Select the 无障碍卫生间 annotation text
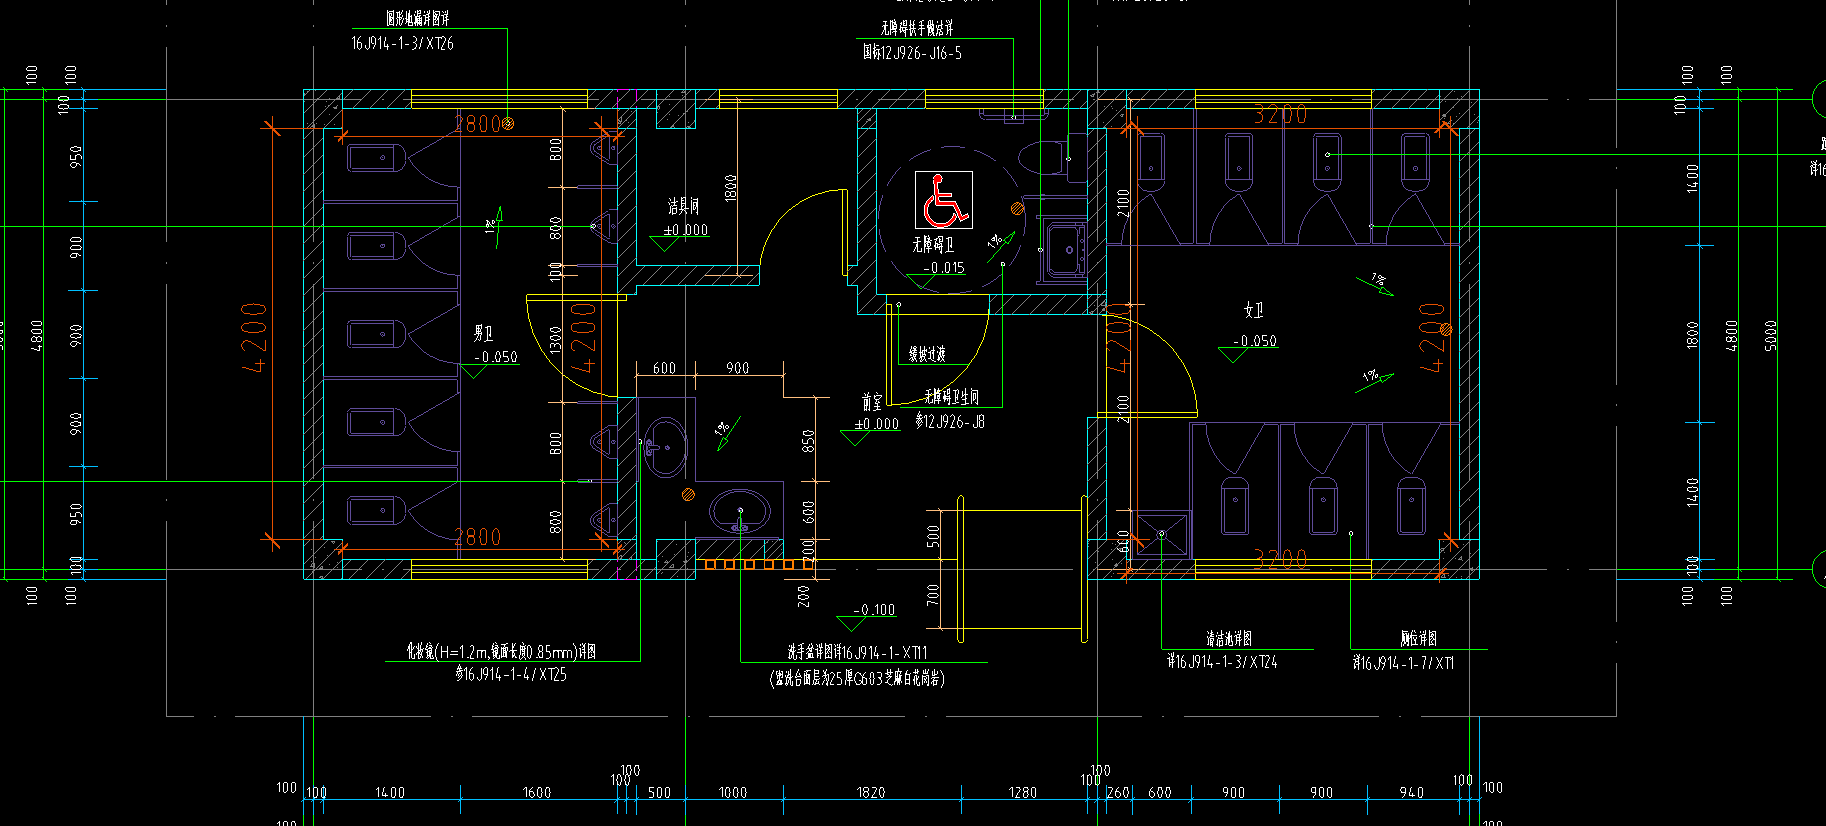The image size is (1826, 826). (x=951, y=397)
